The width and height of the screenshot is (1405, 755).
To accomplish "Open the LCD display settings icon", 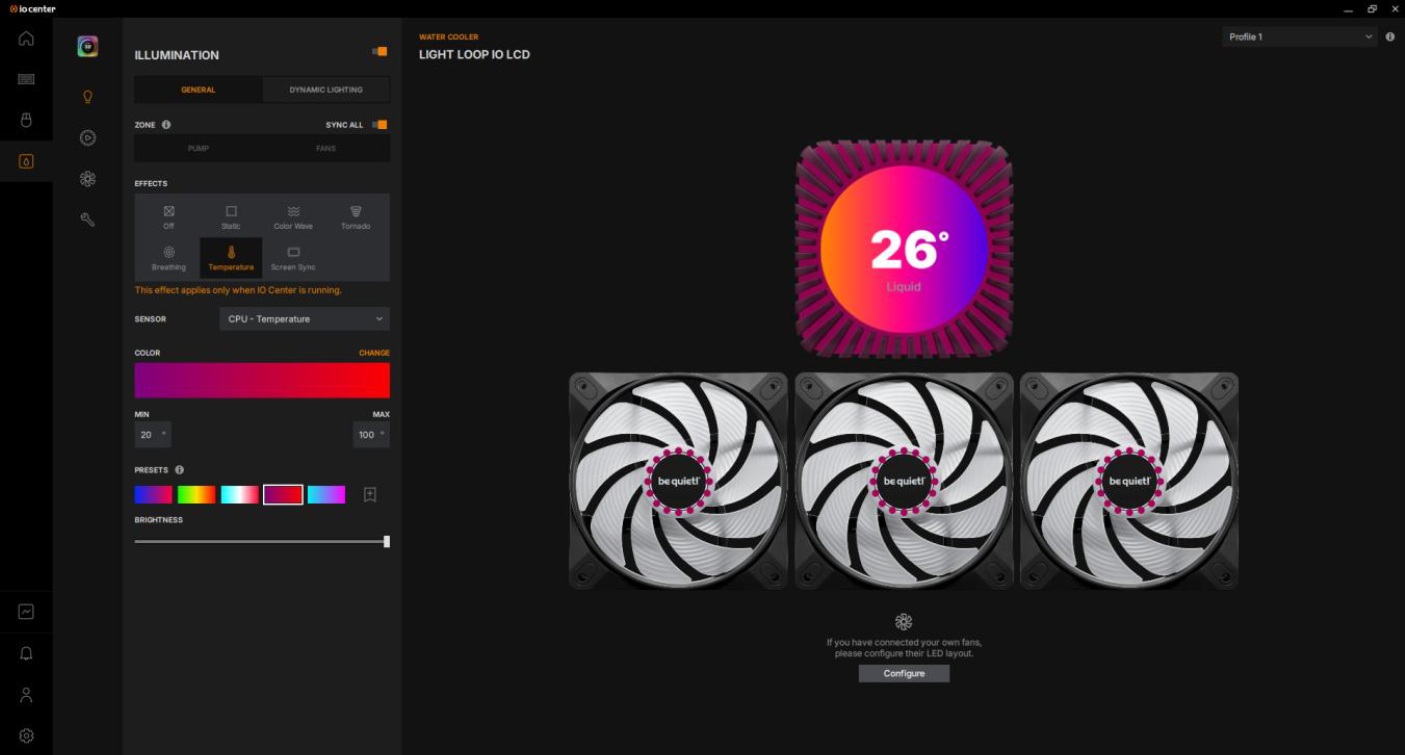I will coord(88,46).
